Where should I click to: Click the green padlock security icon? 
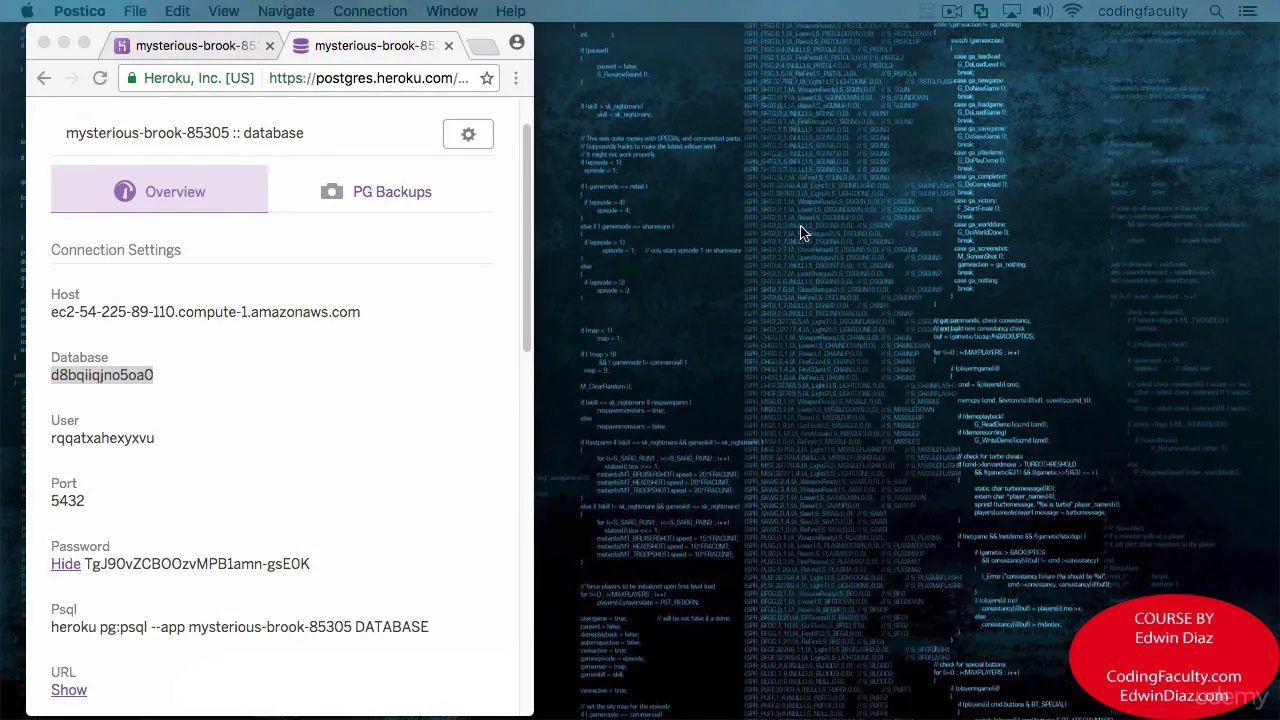coord(132,78)
